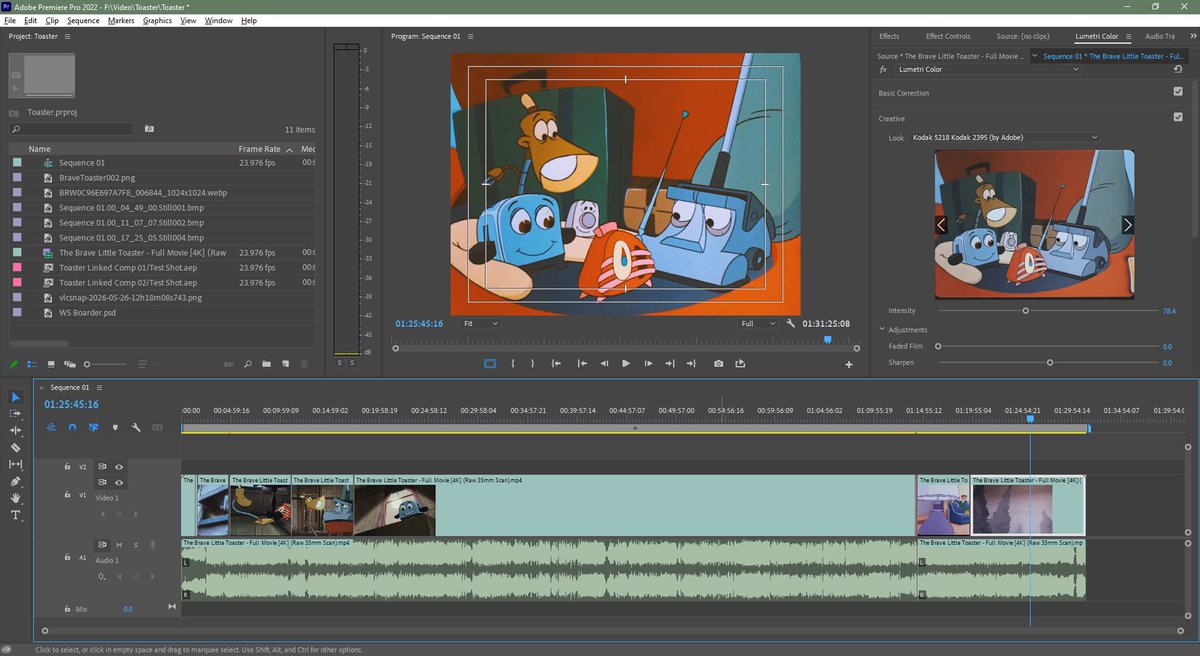Screen dimensions: 1200x656
Task: Select the Type tool
Action: 16,515
